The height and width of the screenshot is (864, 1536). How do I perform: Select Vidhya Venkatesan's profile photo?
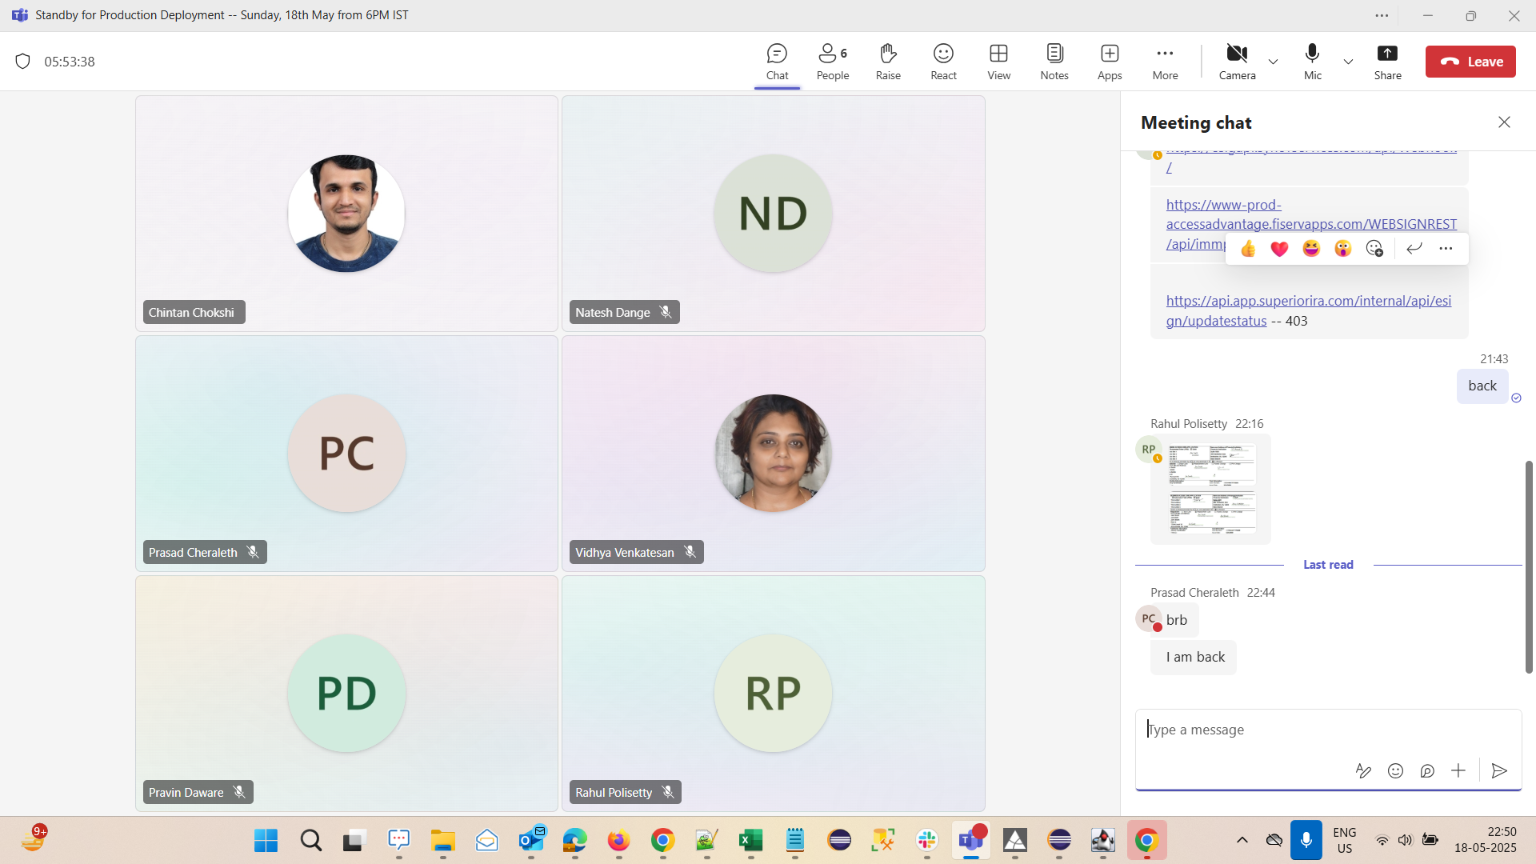tap(773, 453)
